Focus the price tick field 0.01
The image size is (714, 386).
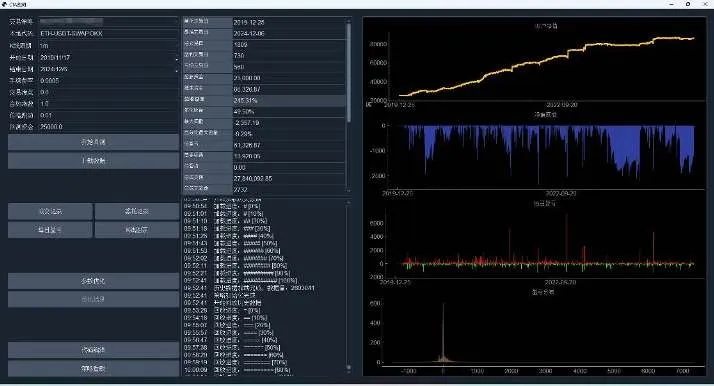coord(108,115)
